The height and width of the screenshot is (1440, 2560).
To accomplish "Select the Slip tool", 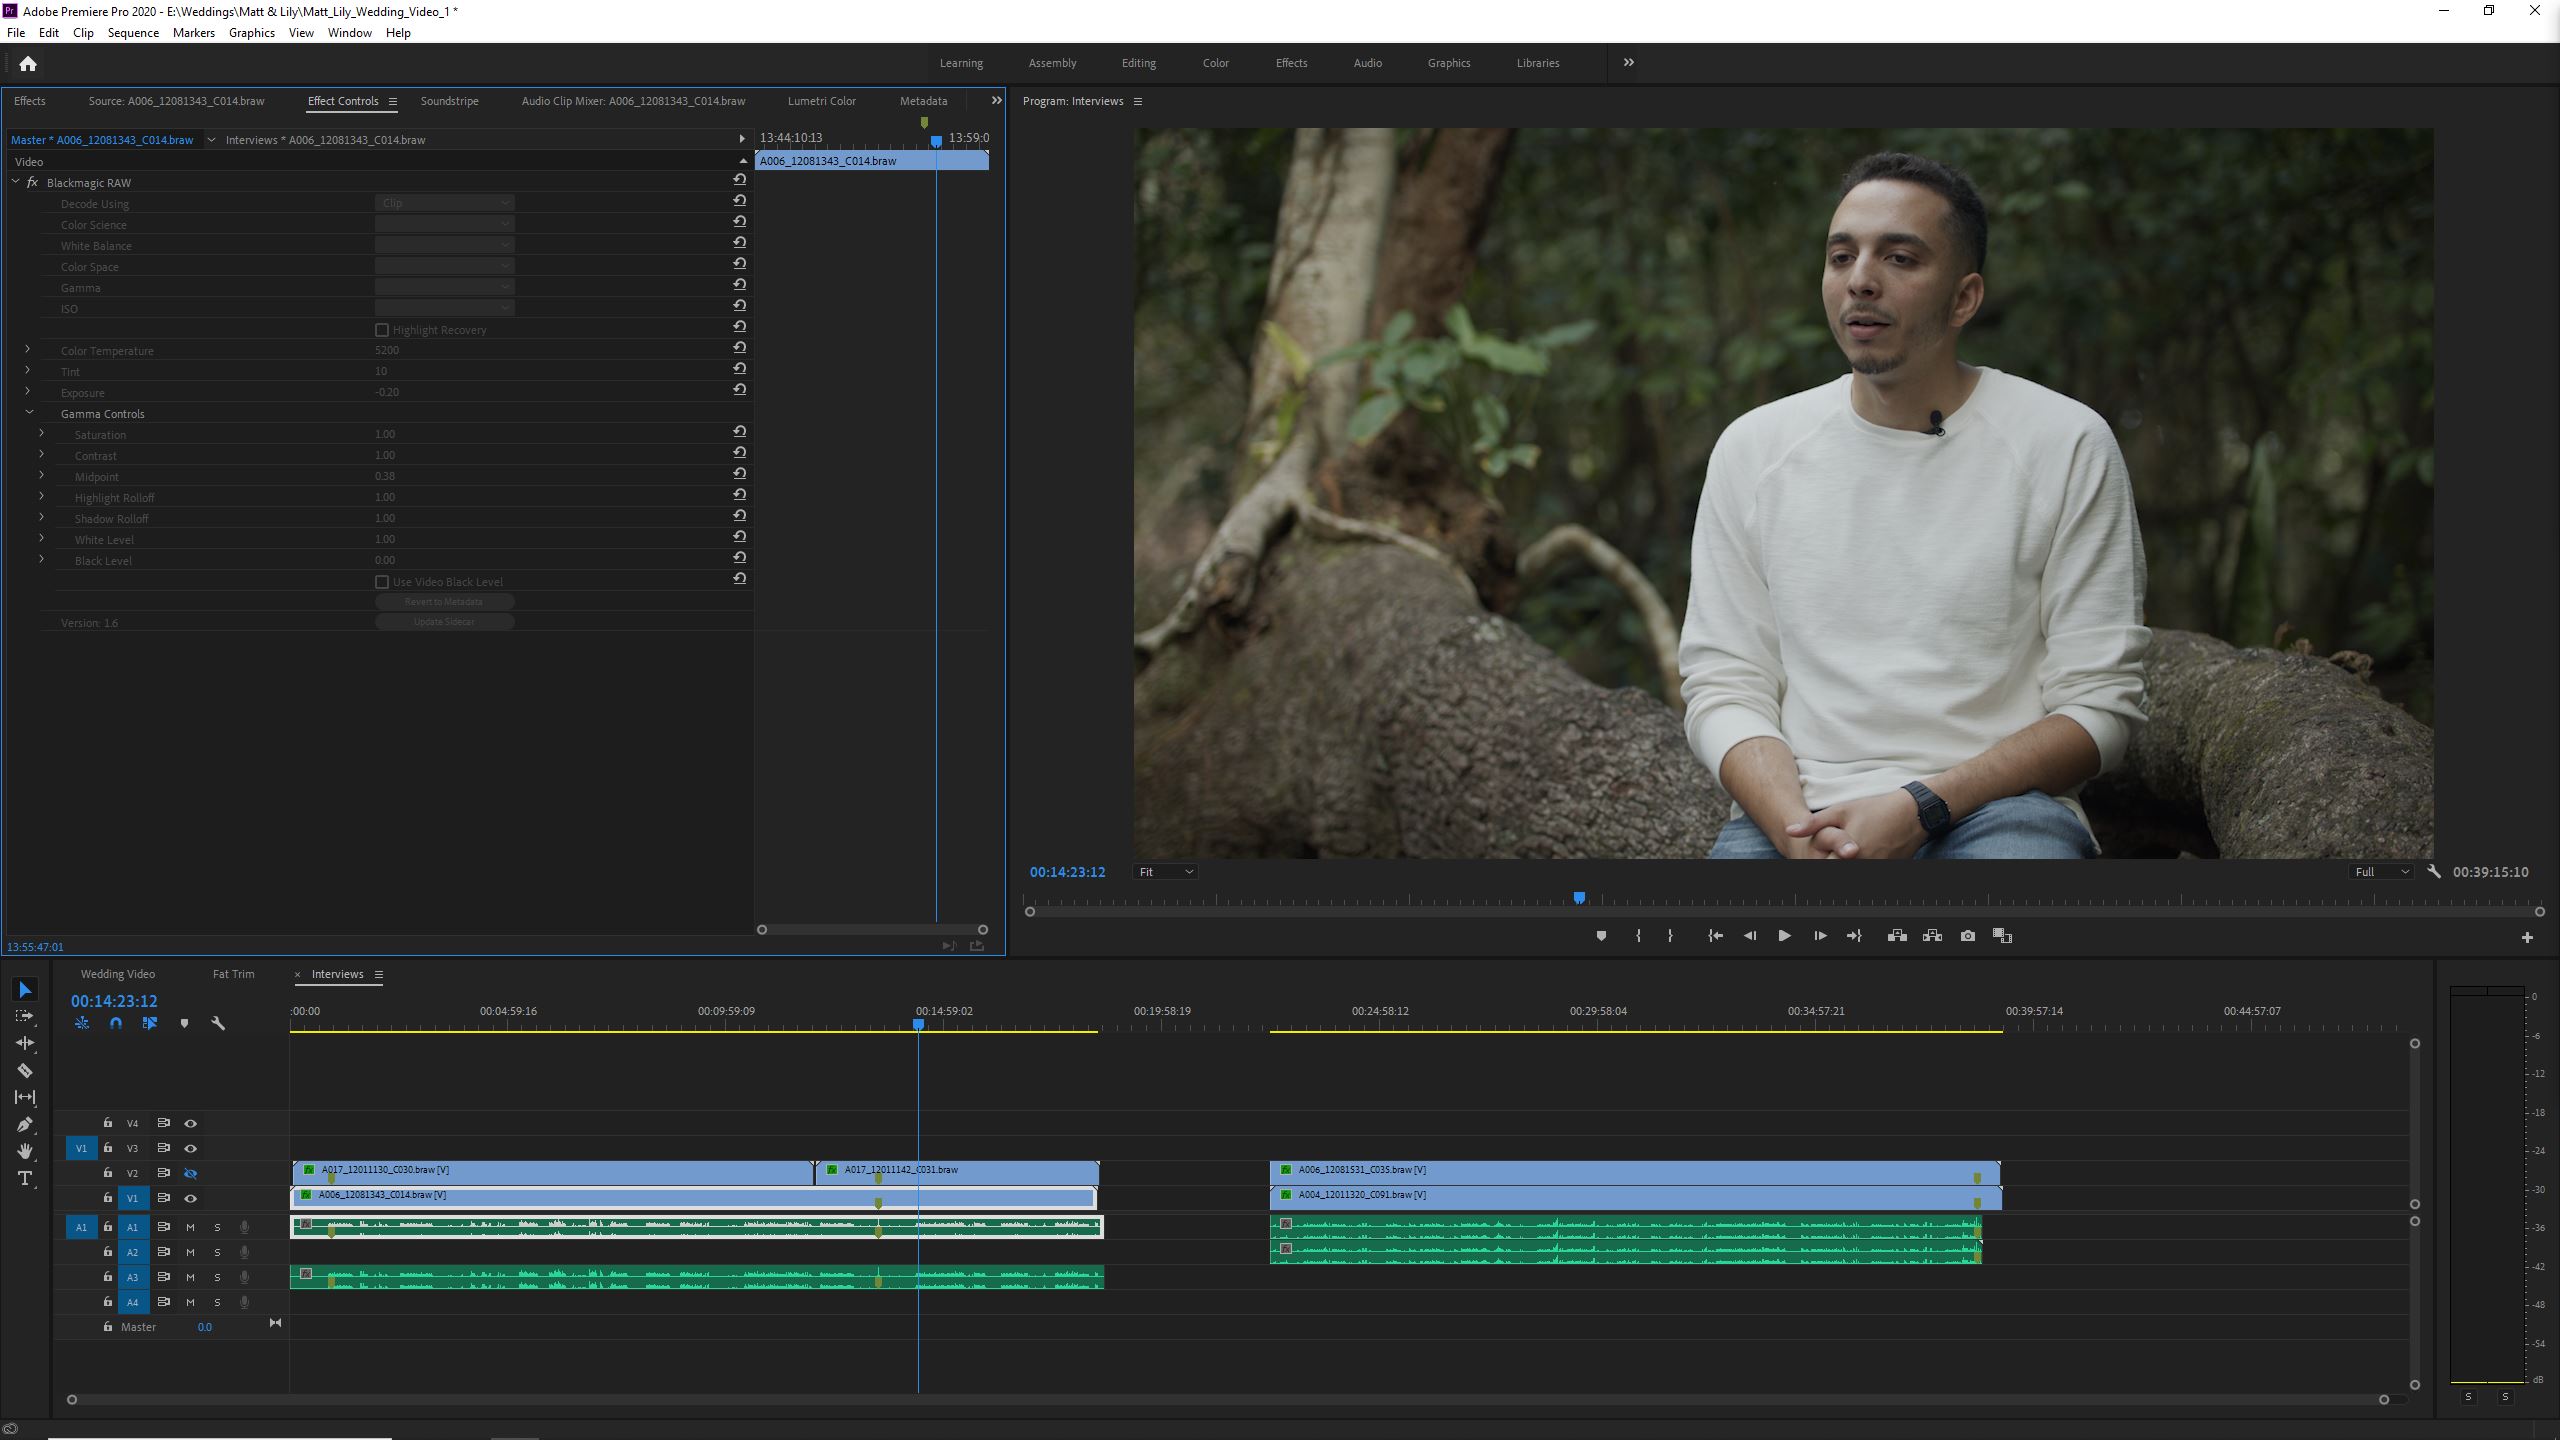I will (26, 1097).
